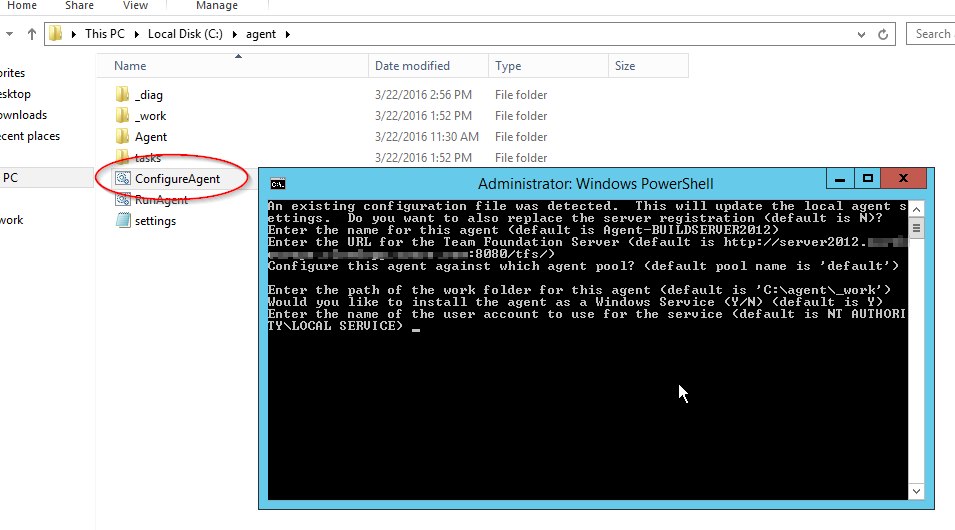
Task: Click the PowerShell vertical scrollbar thumb
Action: (916, 228)
